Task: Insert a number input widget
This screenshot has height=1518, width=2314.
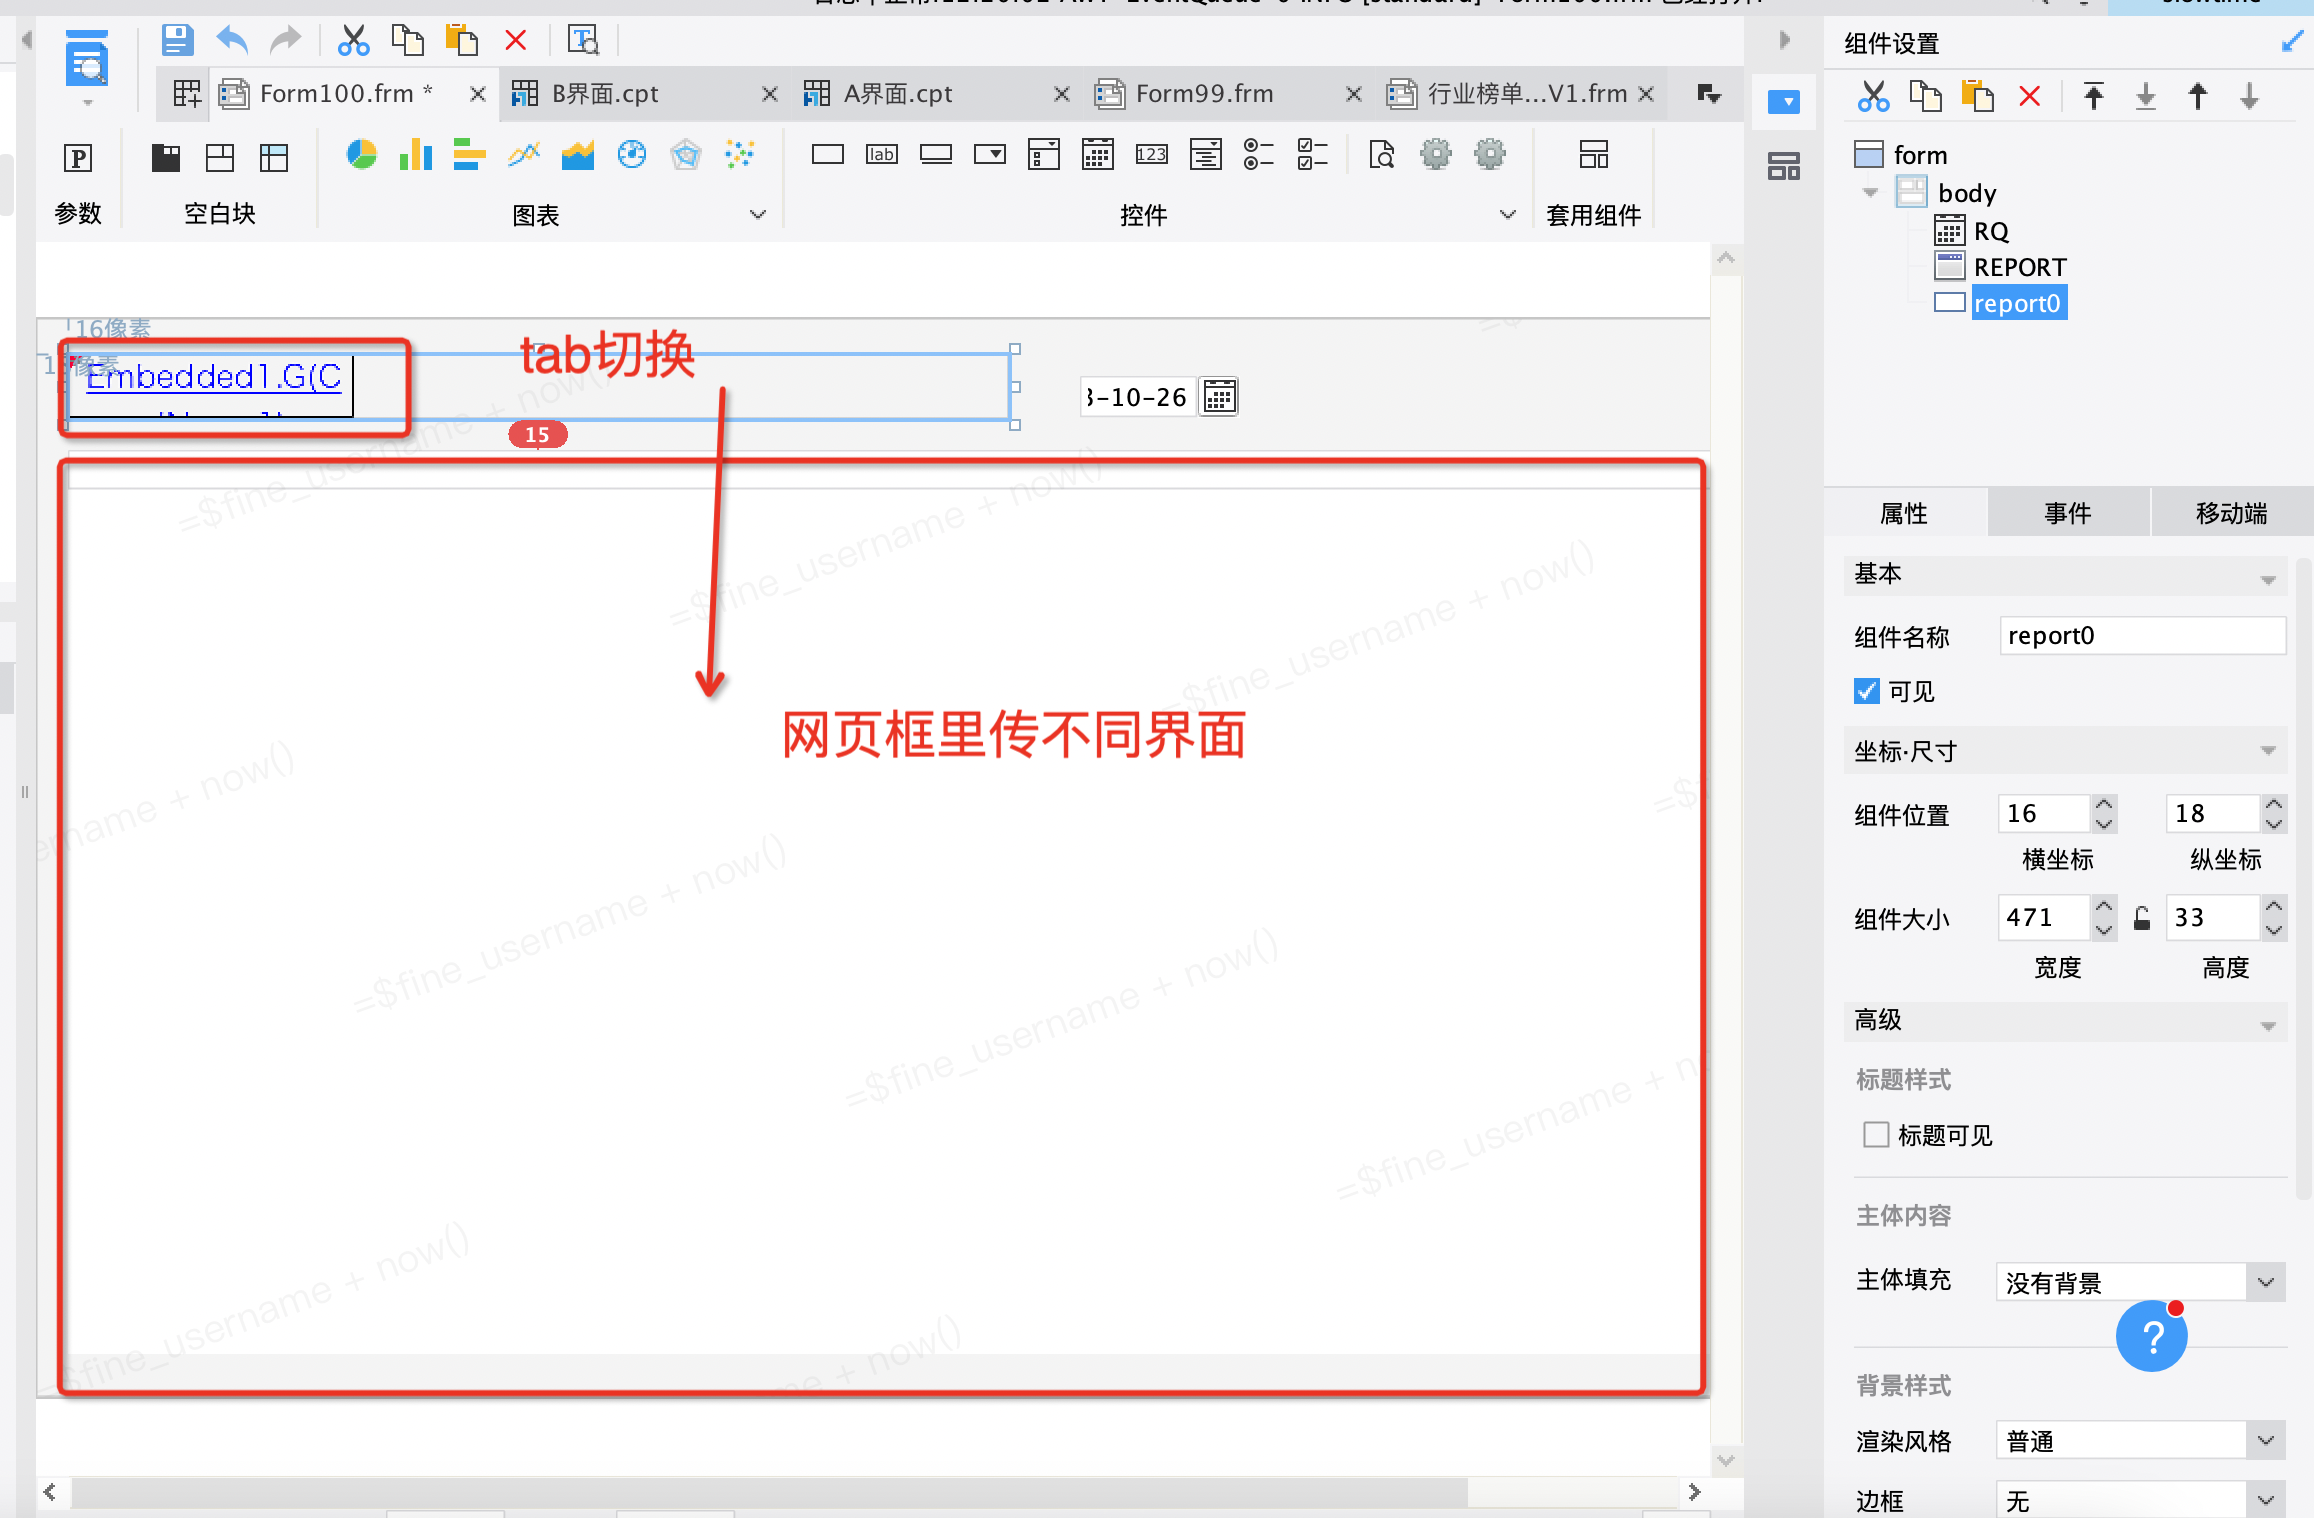Action: click(x=1152, y=154)
